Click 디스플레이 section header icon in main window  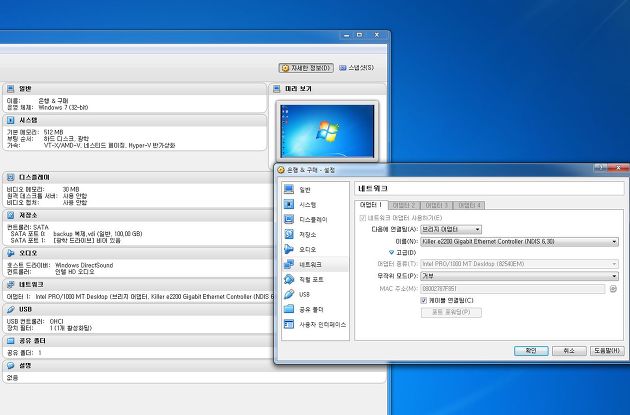click(10, 177)
